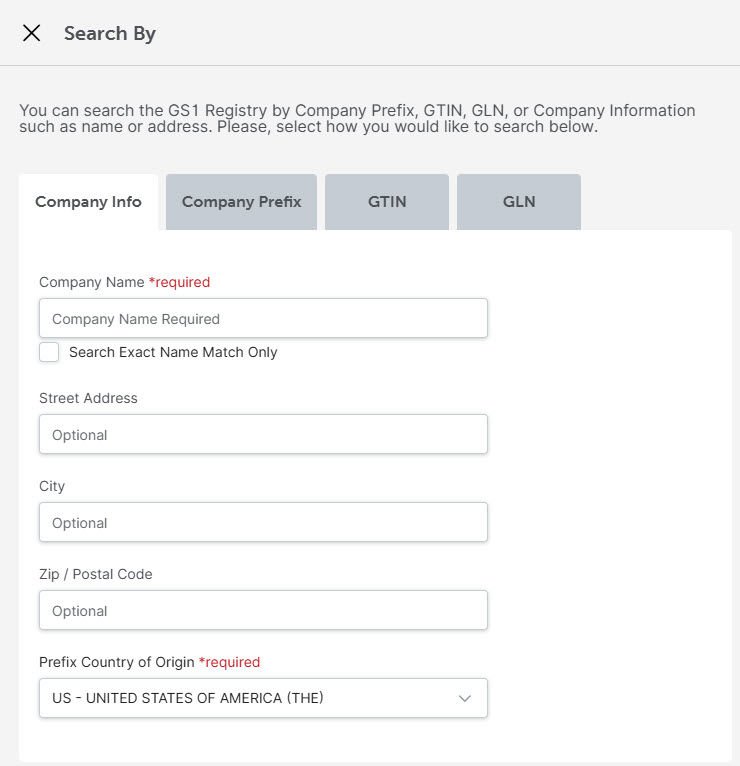Focus the Street Address text box

click(263, 435)
